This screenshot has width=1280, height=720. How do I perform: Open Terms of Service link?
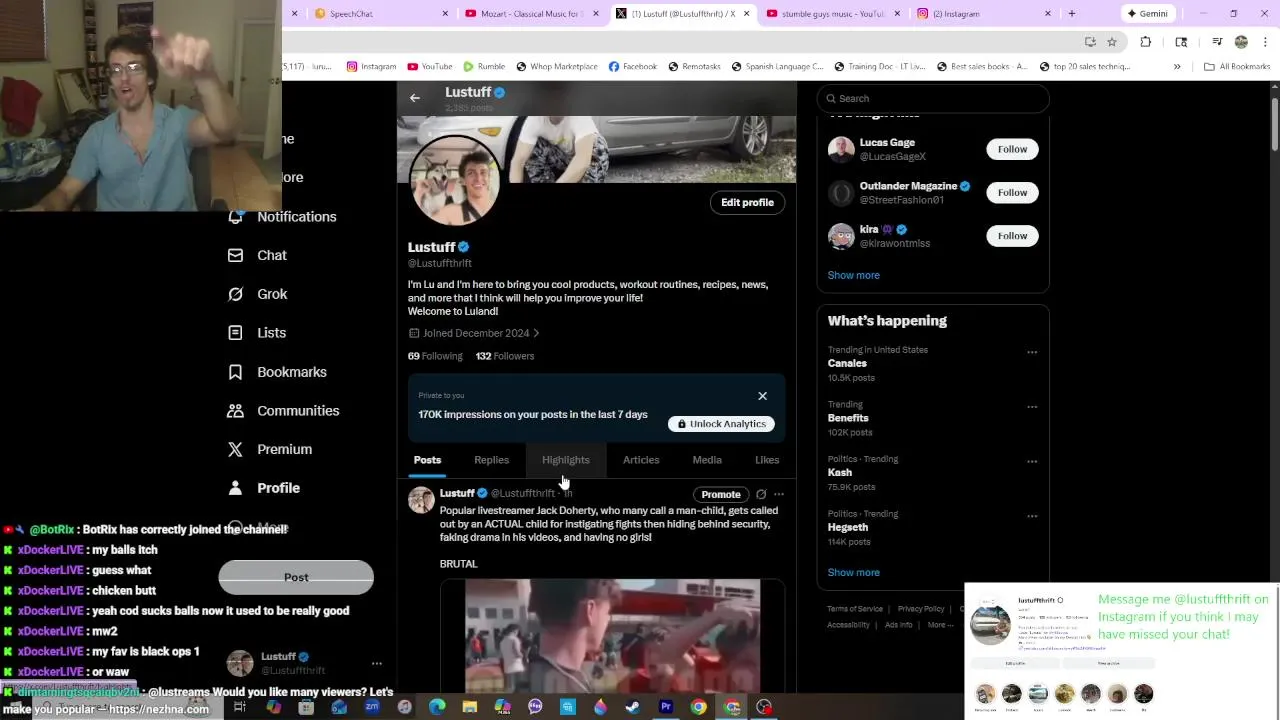(x=855, y=609)
